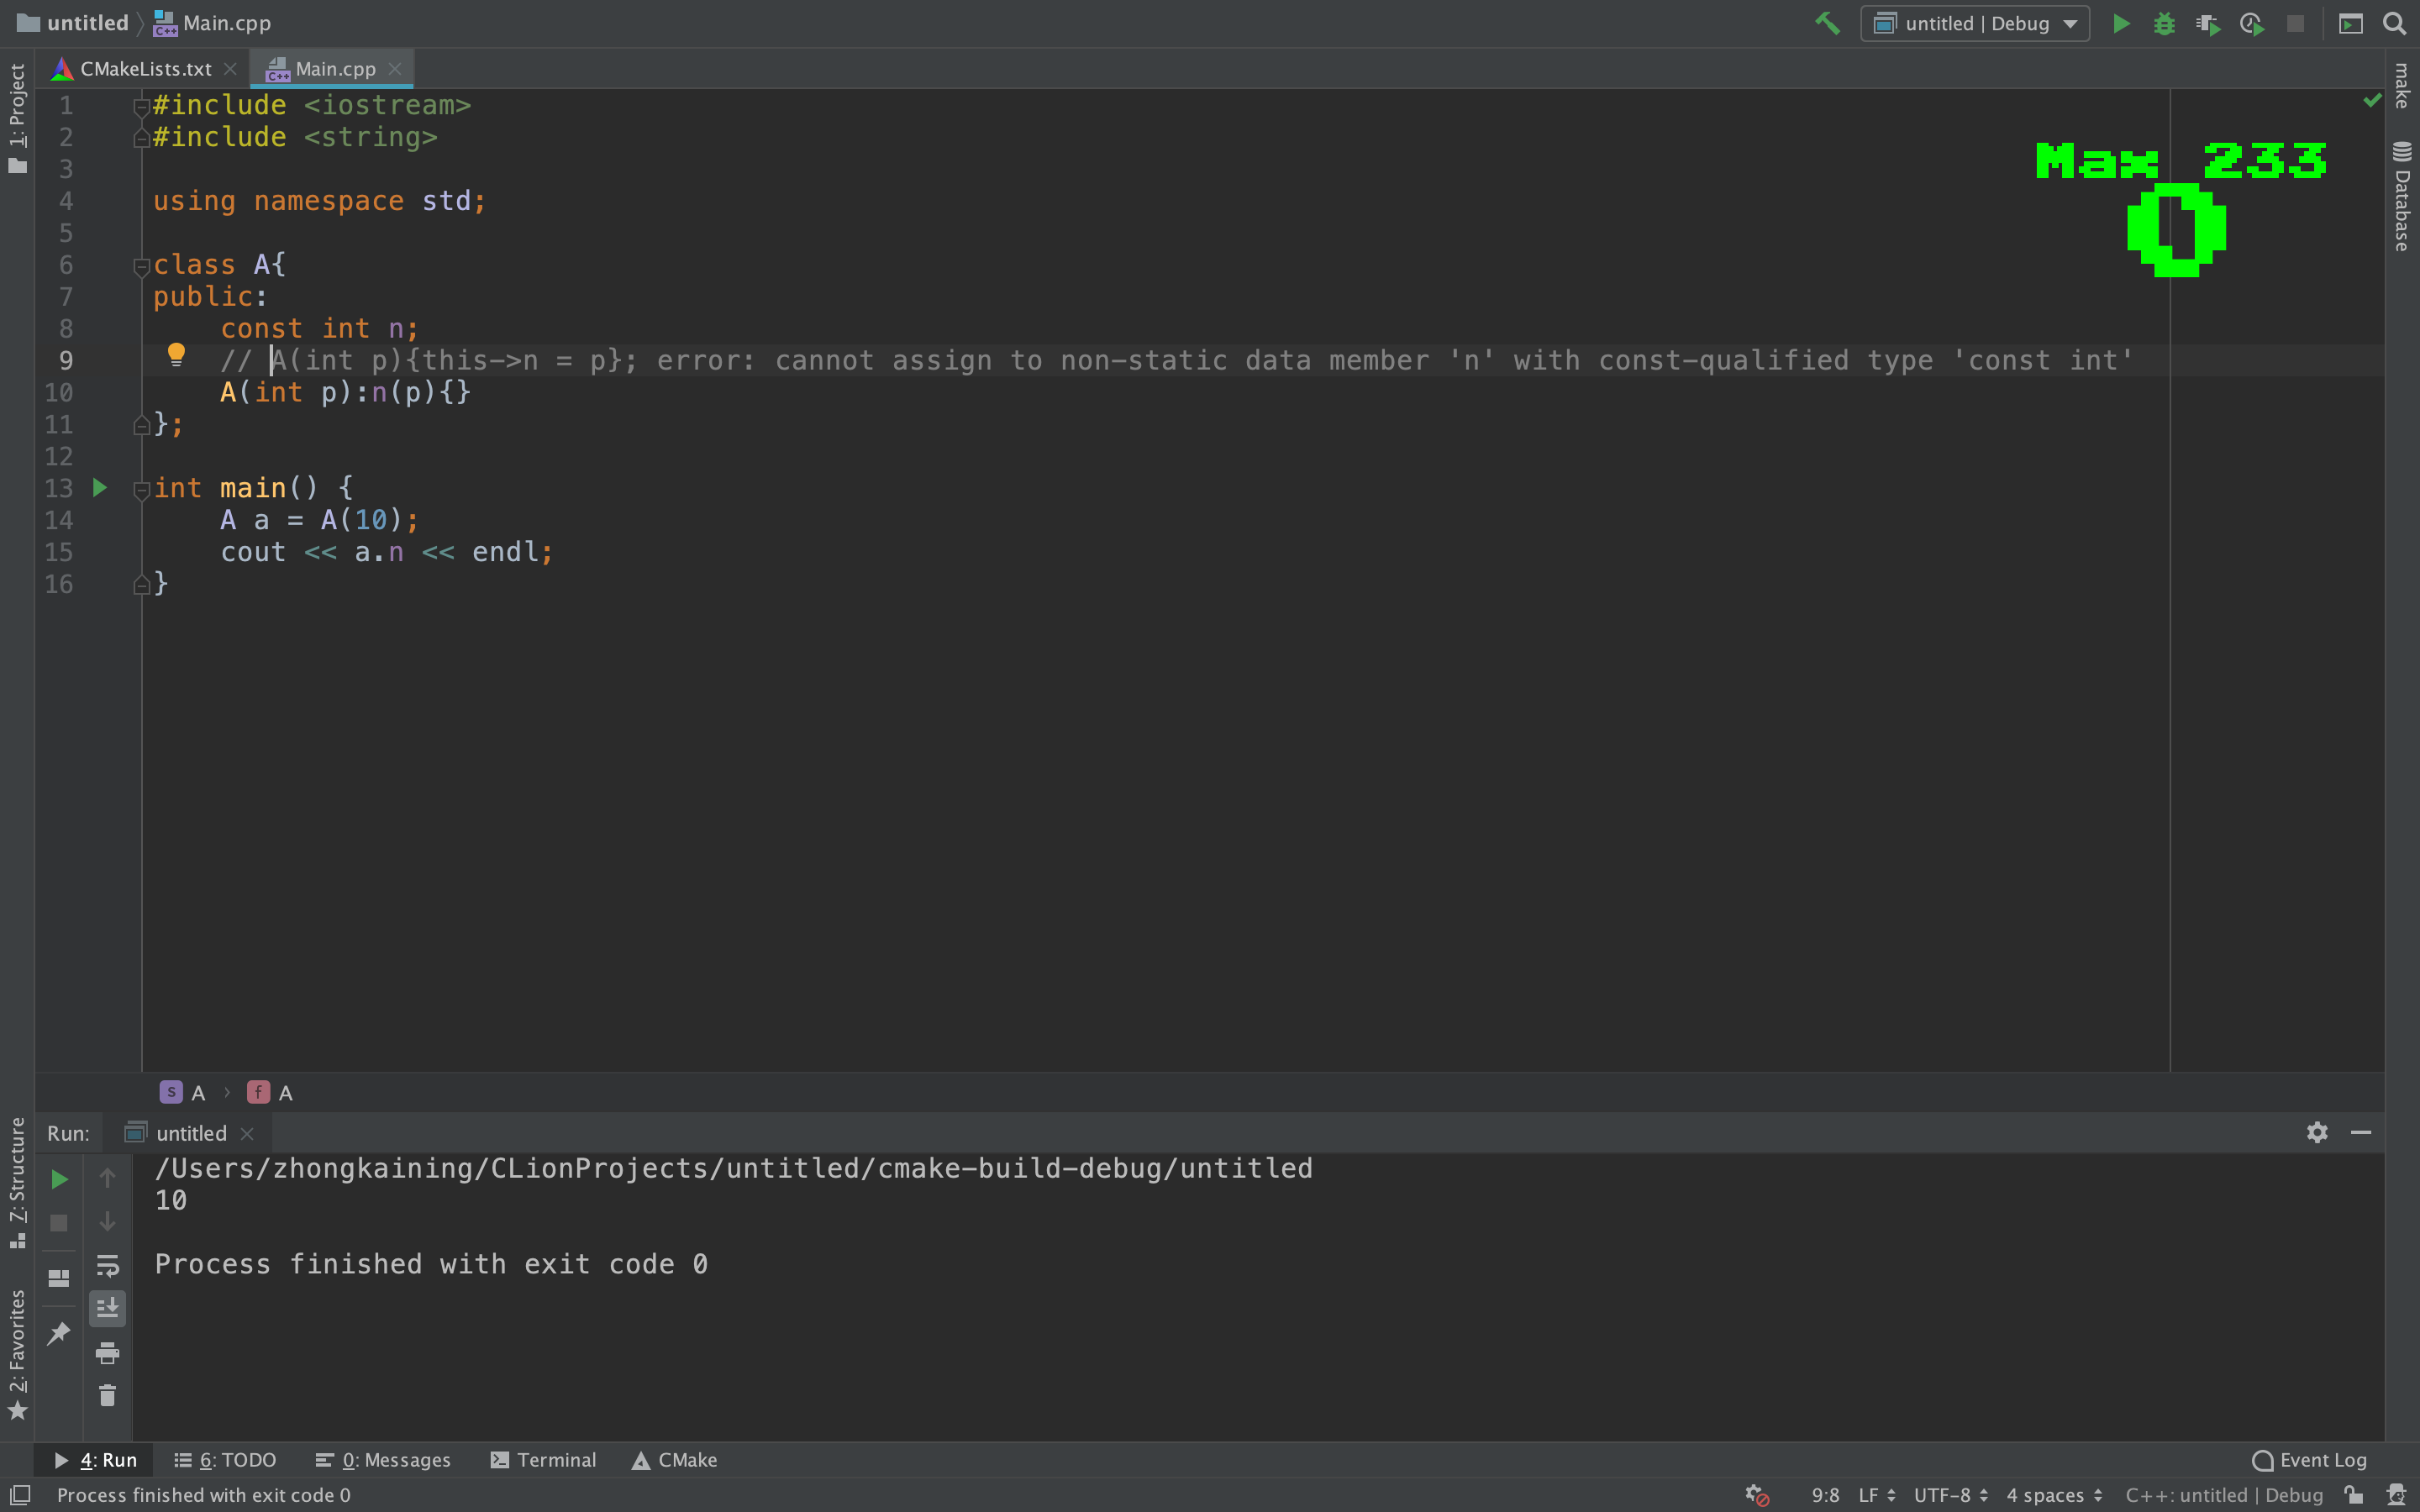
Task: Click the function A breadcrumb
Action: 271,1092
